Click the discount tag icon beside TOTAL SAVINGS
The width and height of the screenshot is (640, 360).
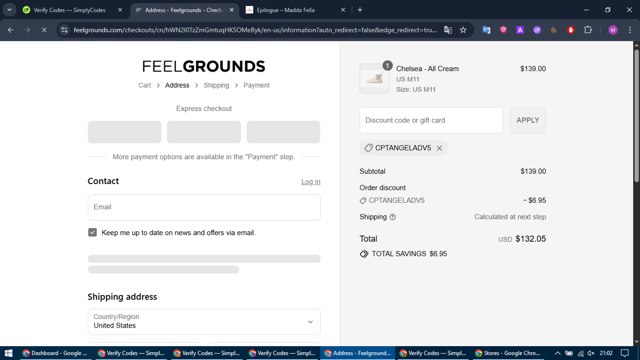[364, 254]
